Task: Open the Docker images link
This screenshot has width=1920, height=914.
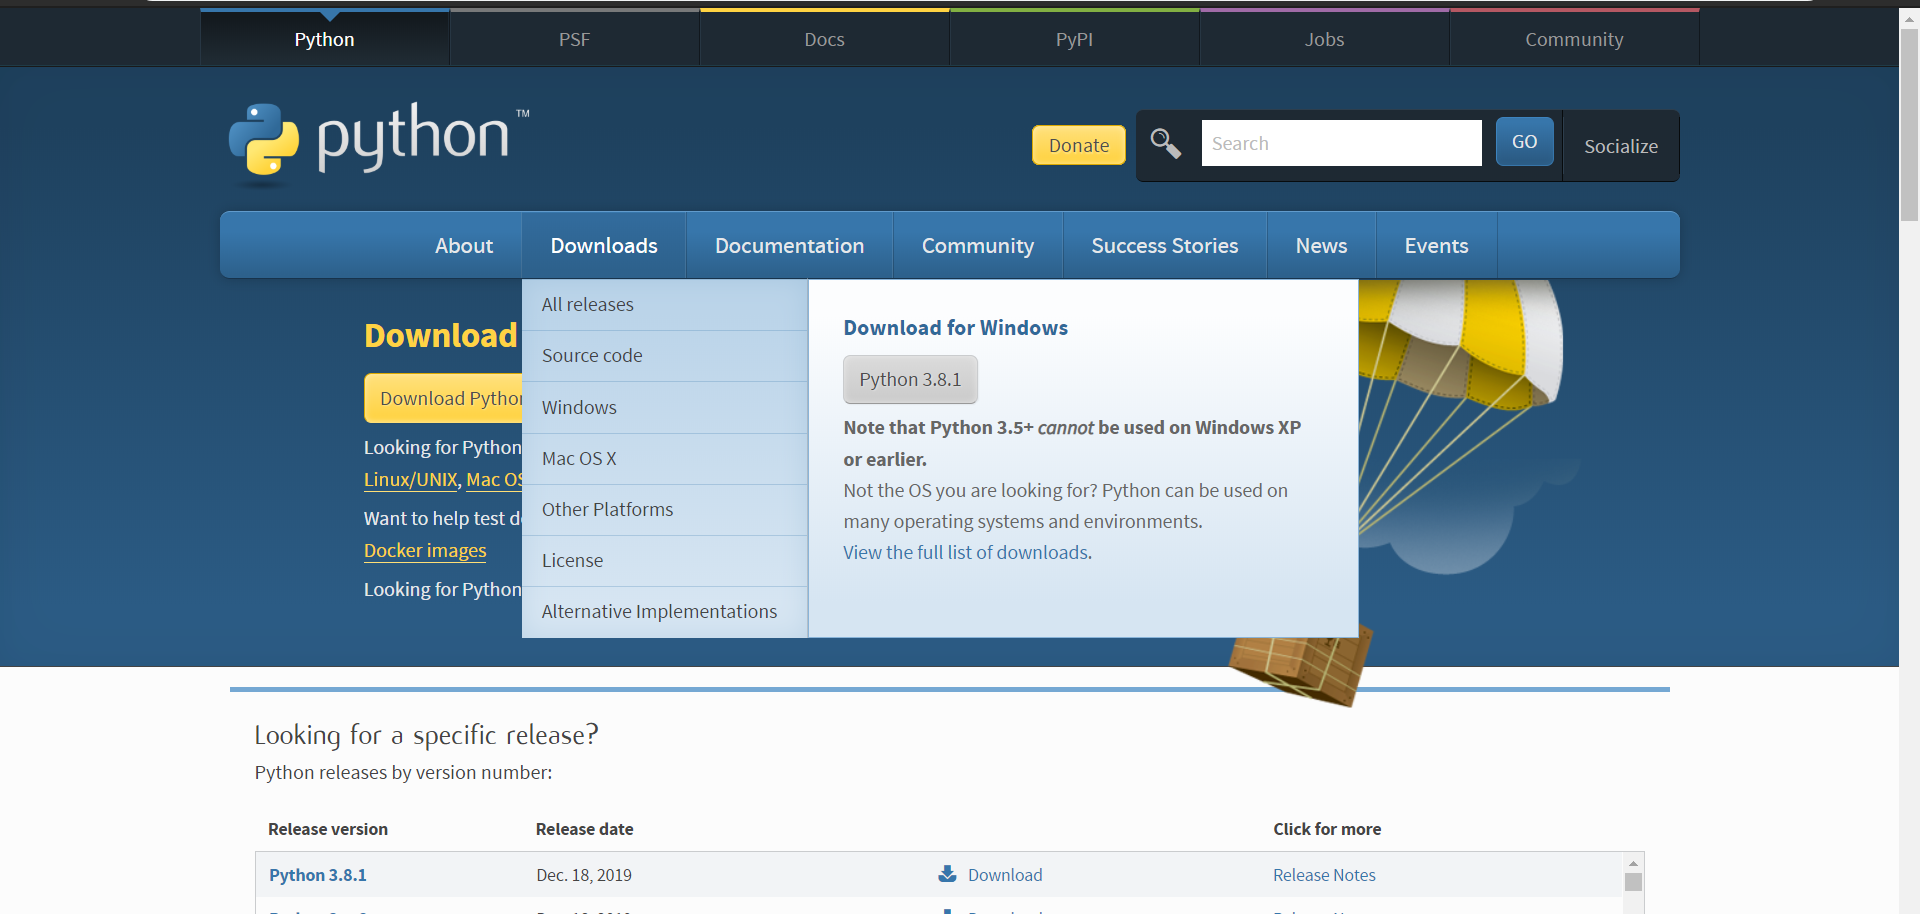Action: 424,550
